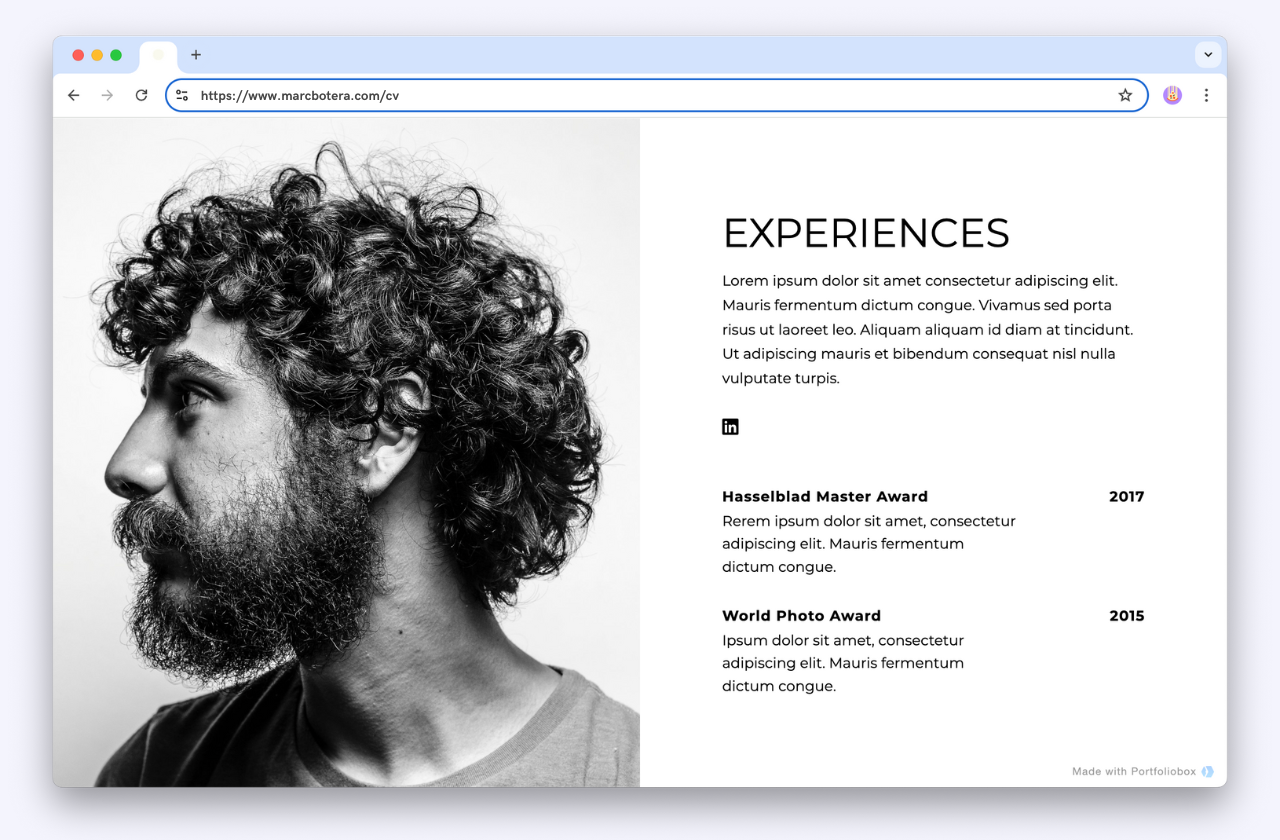Open Marc Botera's LinkedIn profile icon
This screenshot has height=840, width=1280.
tap(730, 426)
